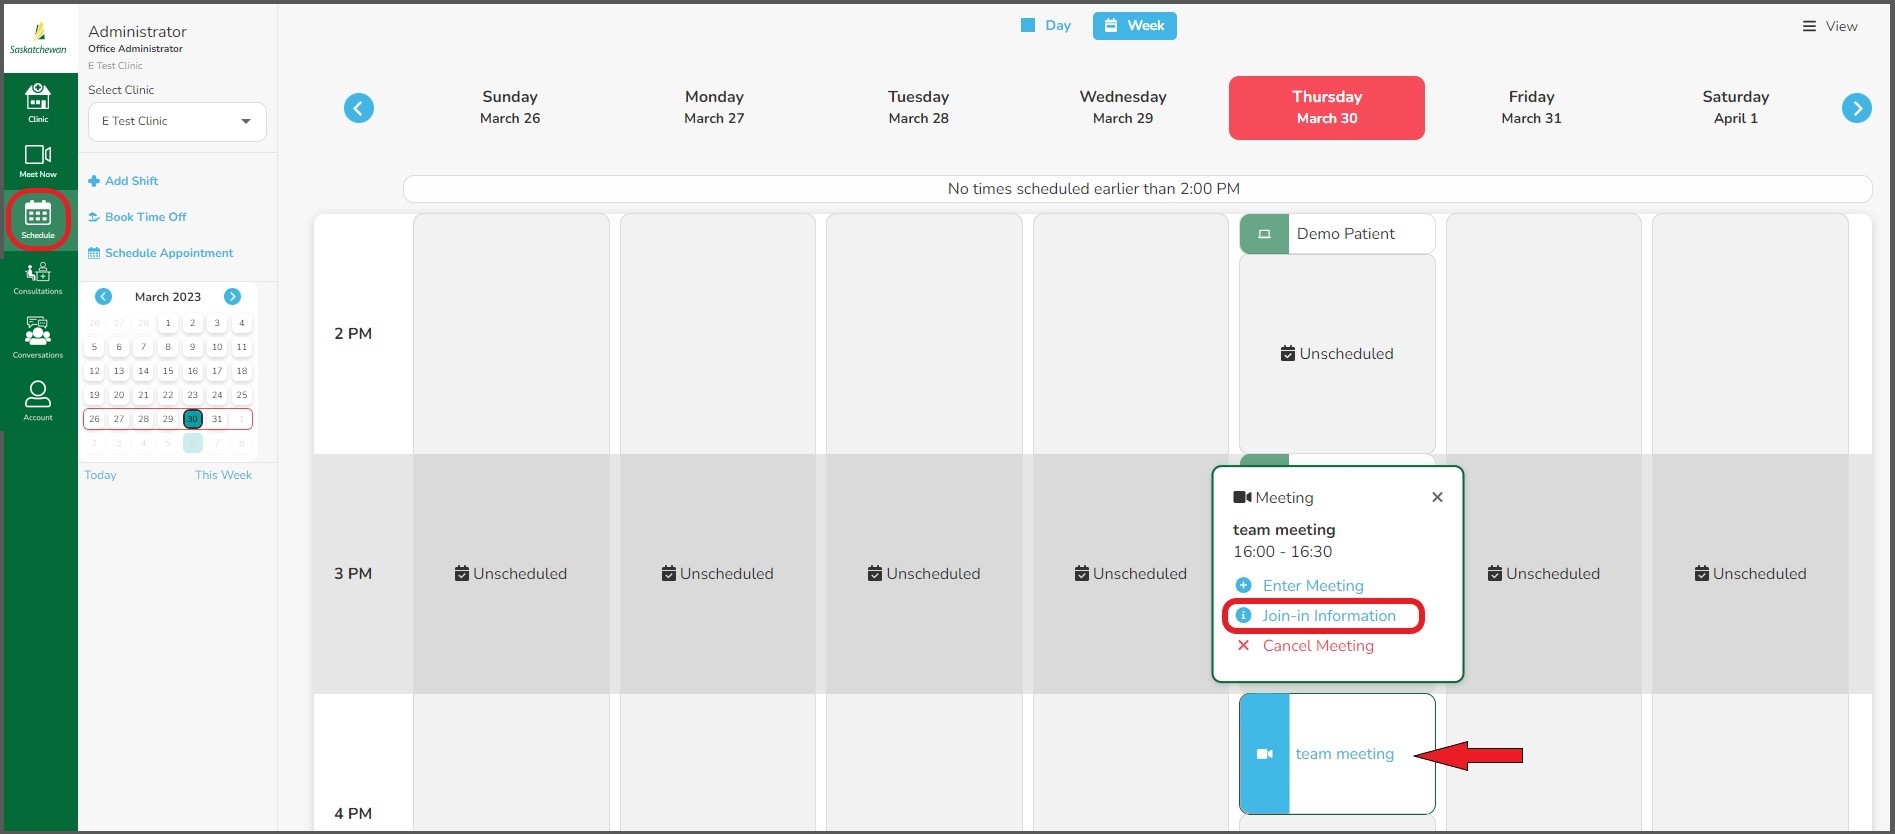Click the Meet Now video icon
The image size is (1895, 834).
tap(38, 159)
